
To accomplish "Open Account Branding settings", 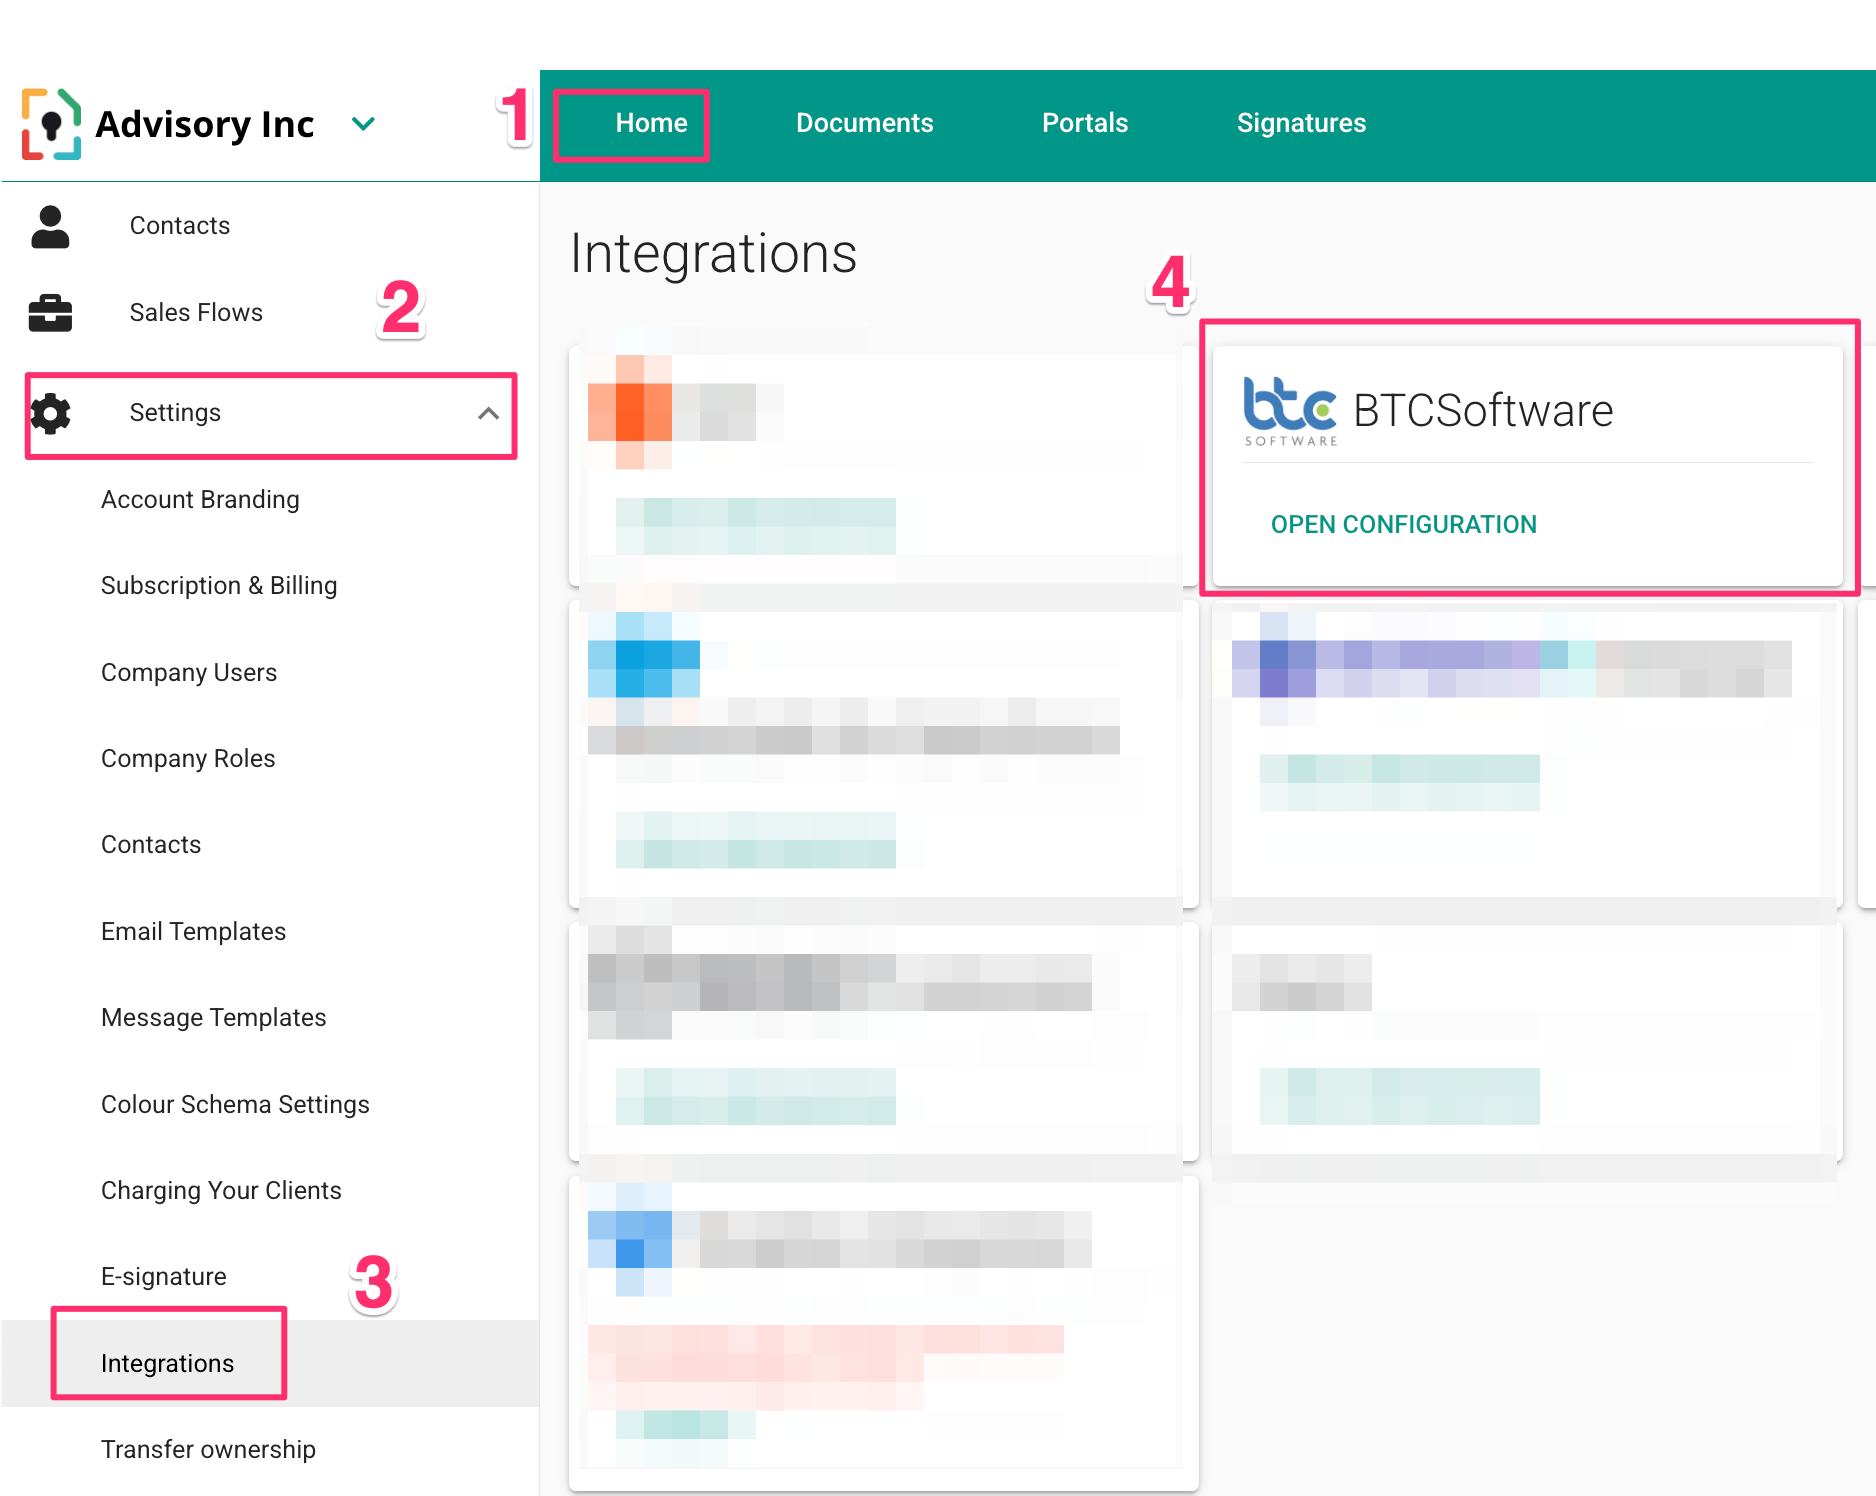I will tap(200, 499).
